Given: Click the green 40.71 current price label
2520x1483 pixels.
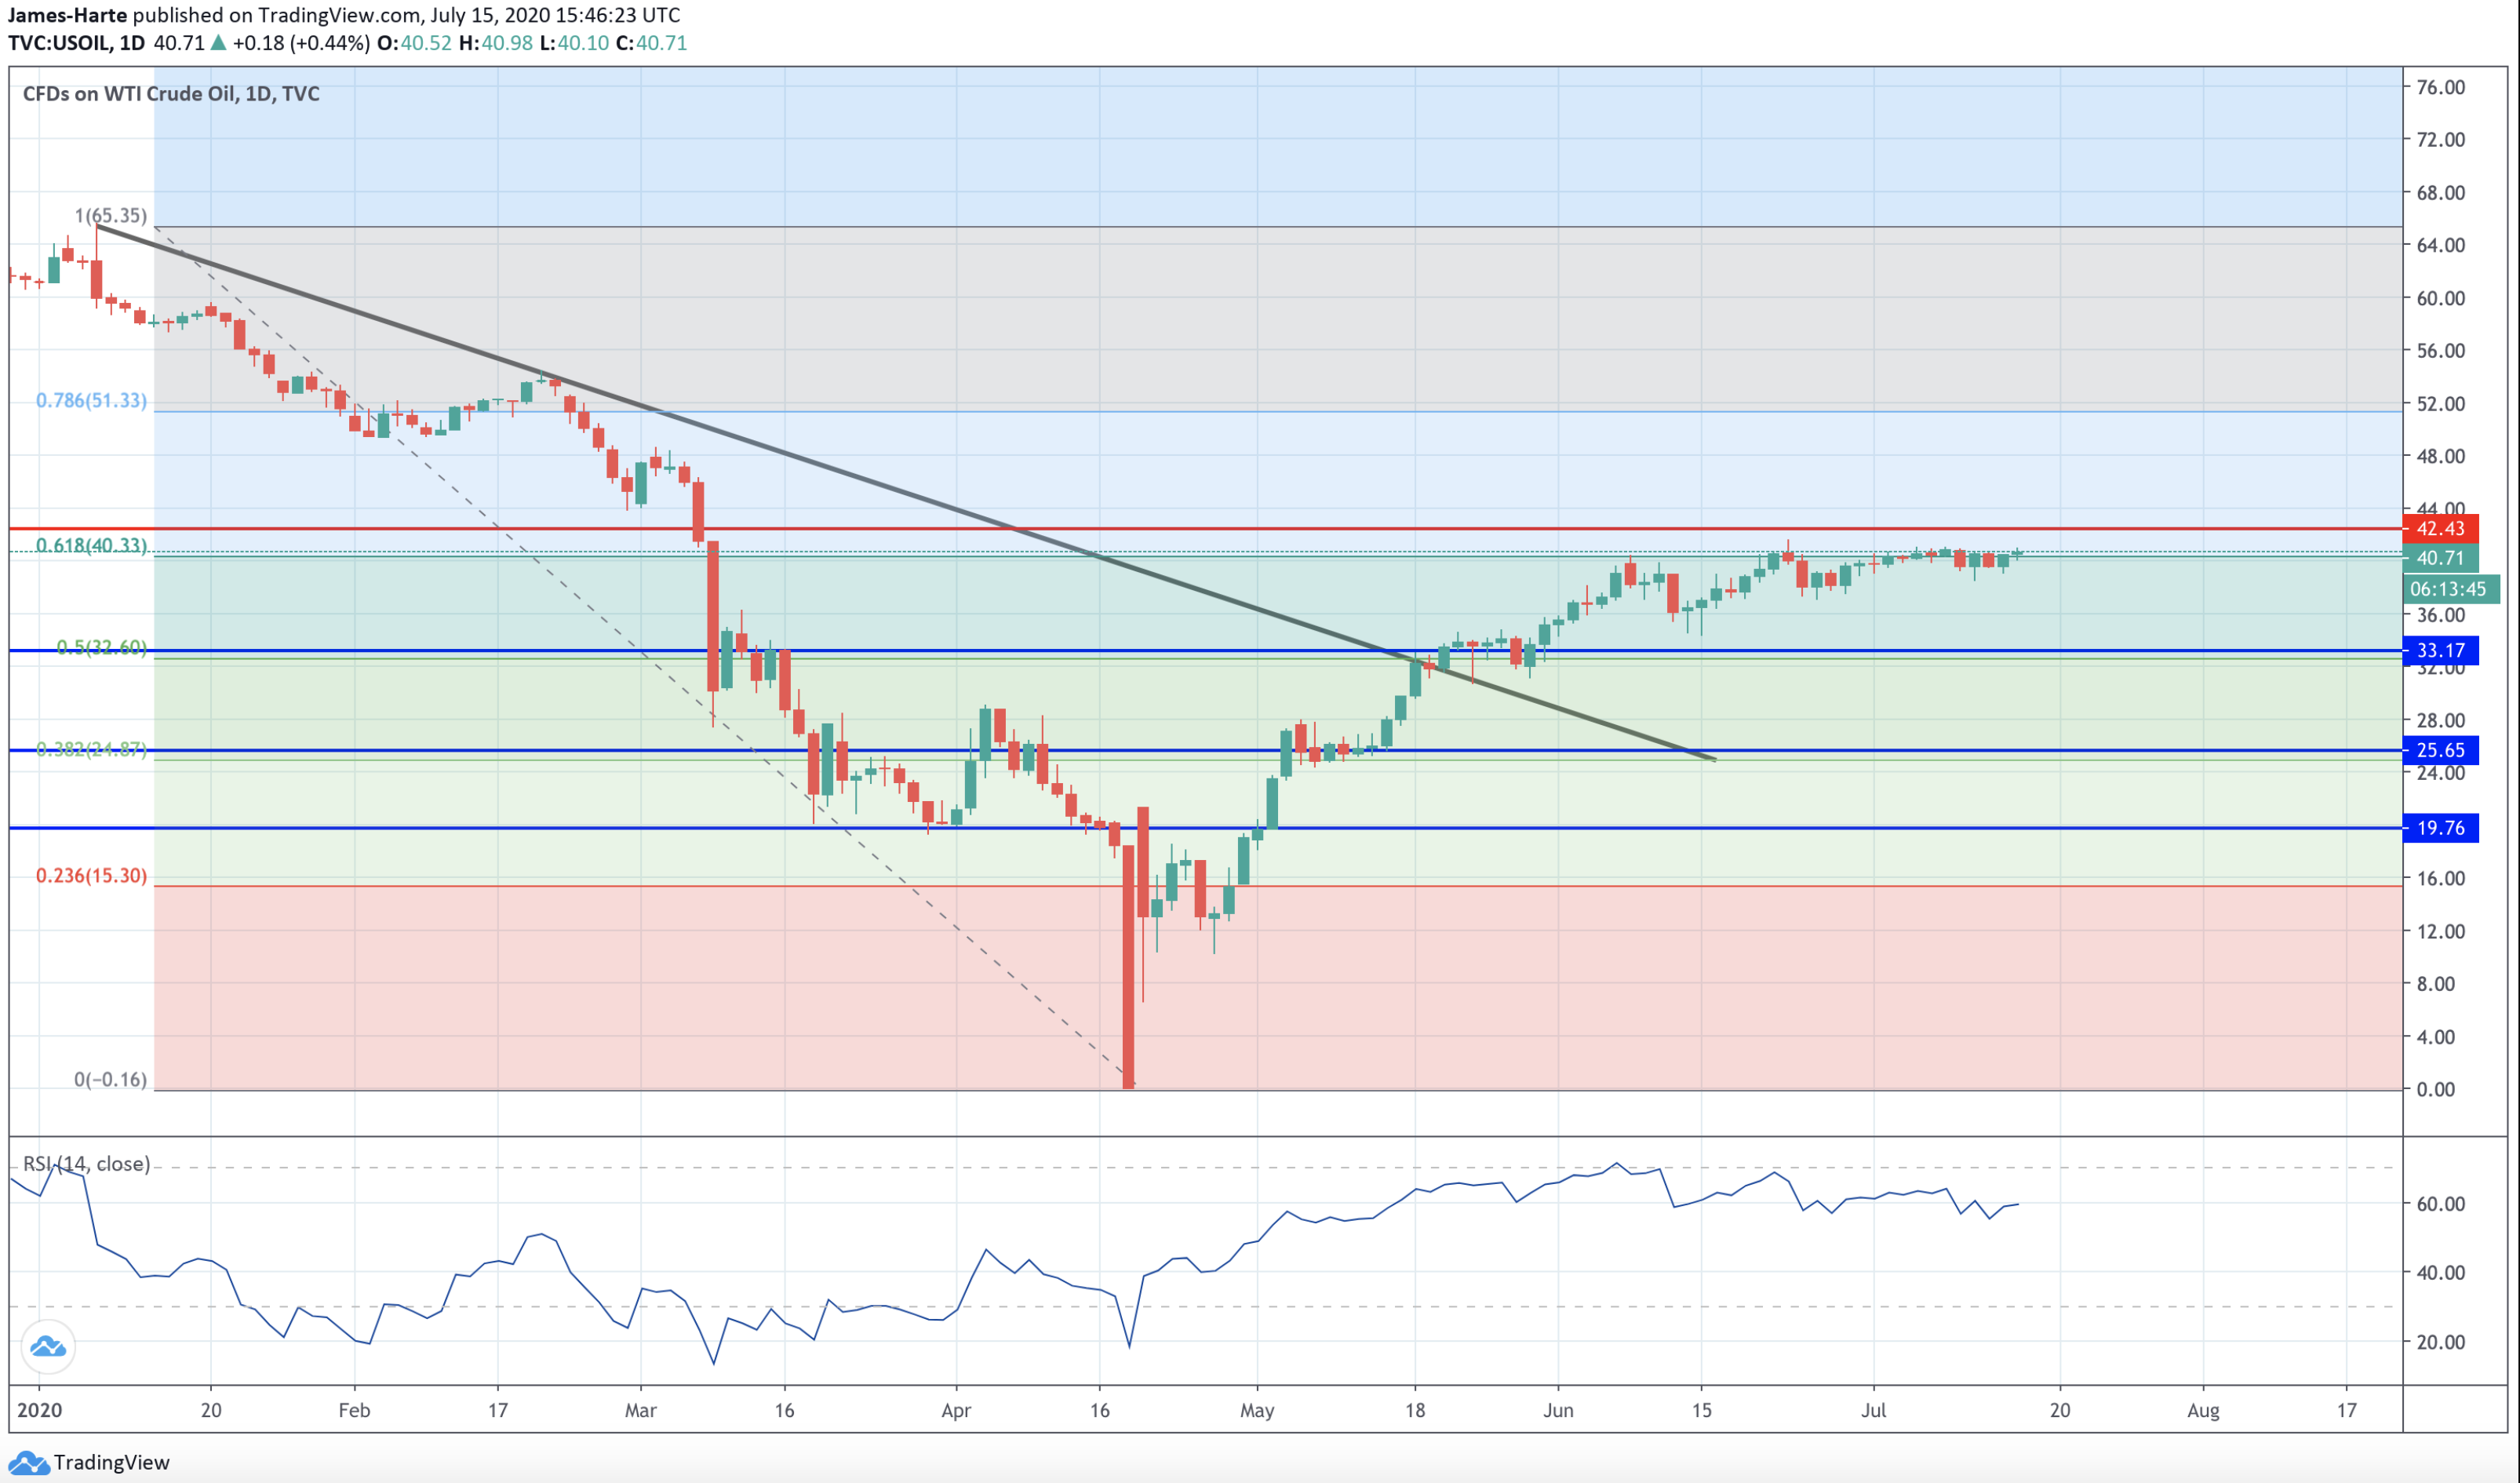Looking at the screenshot, I should pyautogui.click(x=2440, y=558).
